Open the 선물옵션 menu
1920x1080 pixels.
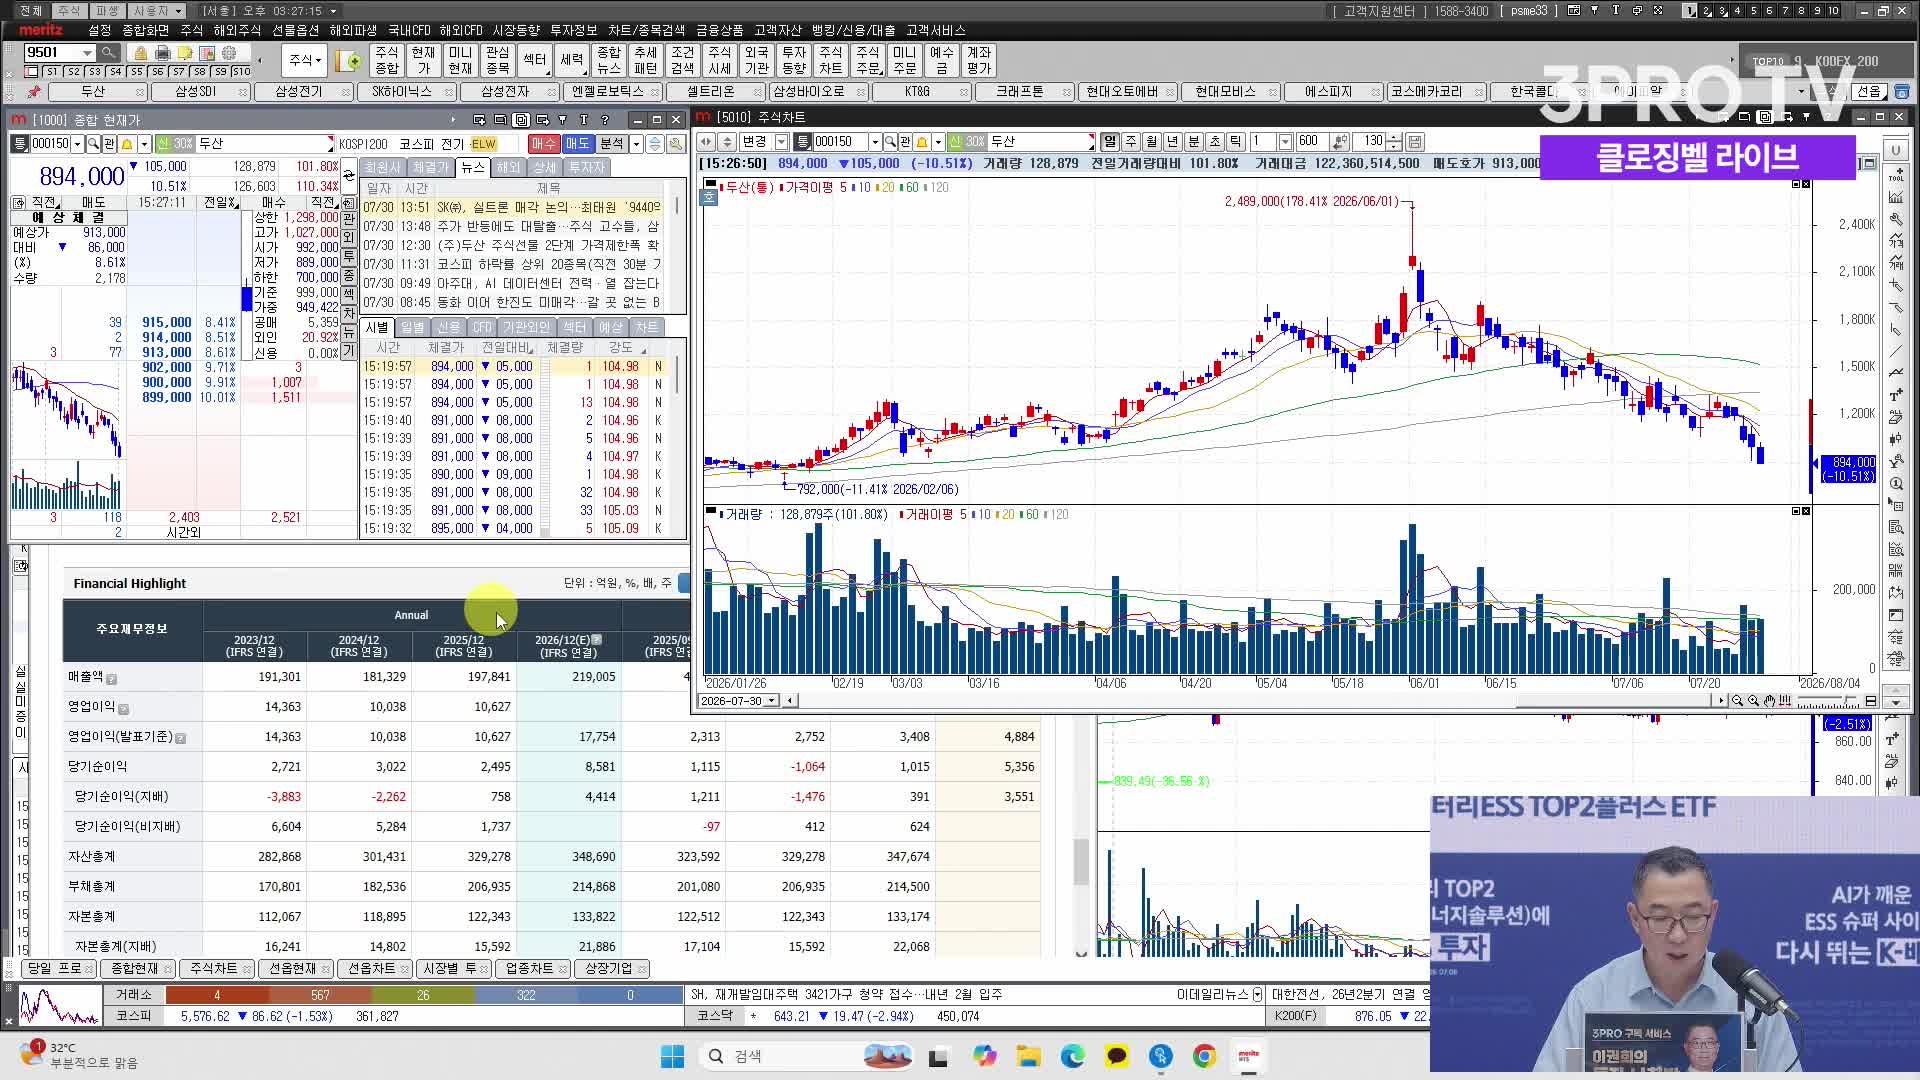(296, 30)
